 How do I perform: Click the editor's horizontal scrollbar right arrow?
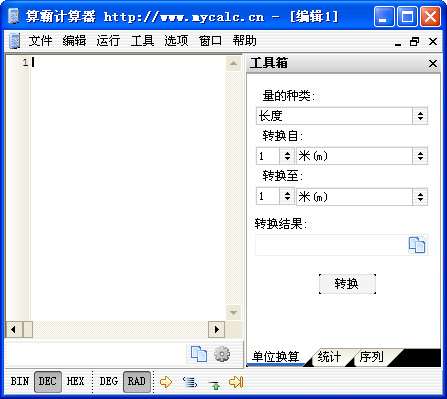pos(217,330)
